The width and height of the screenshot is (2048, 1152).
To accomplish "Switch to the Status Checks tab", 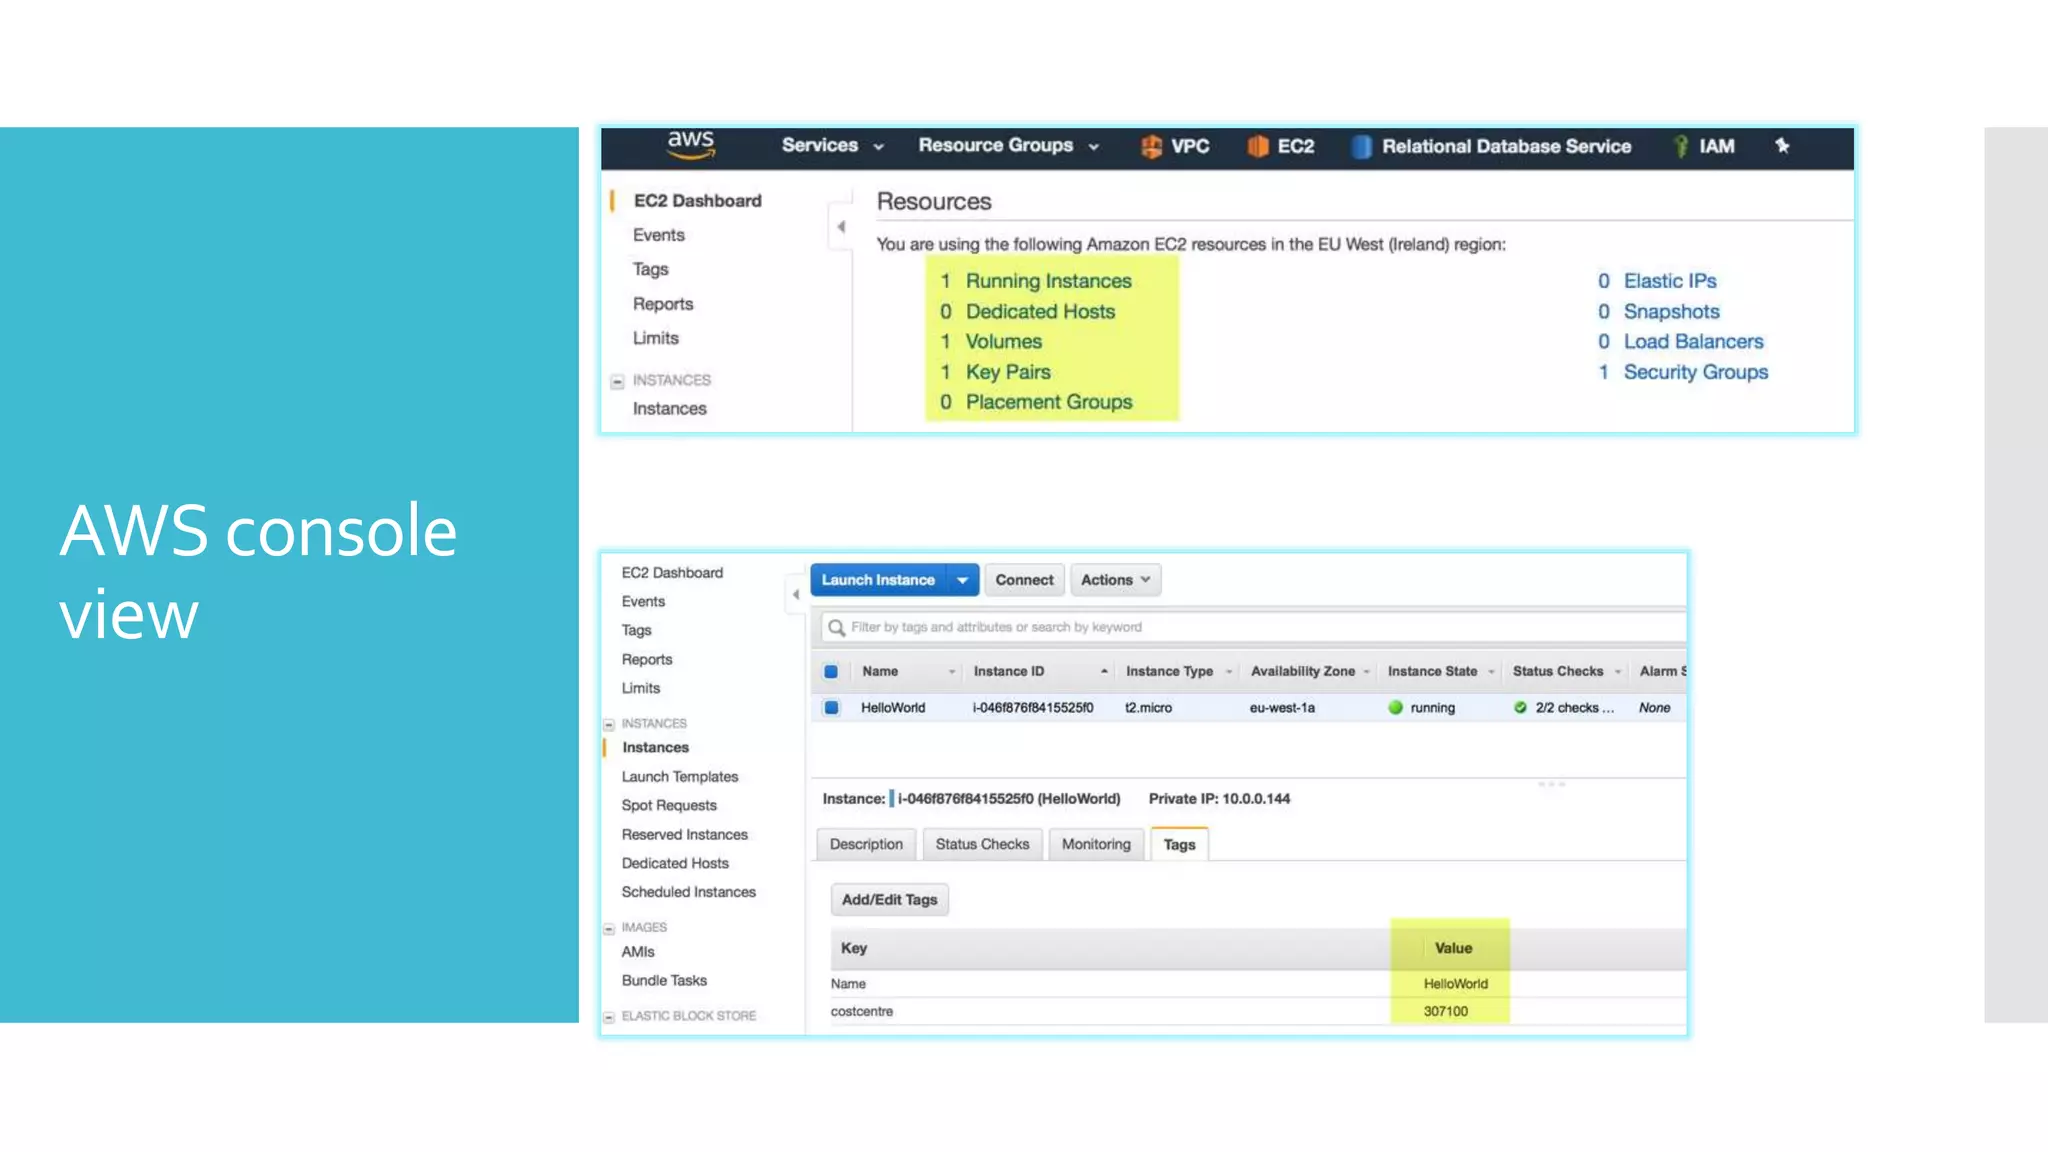I will pos(982,845).
